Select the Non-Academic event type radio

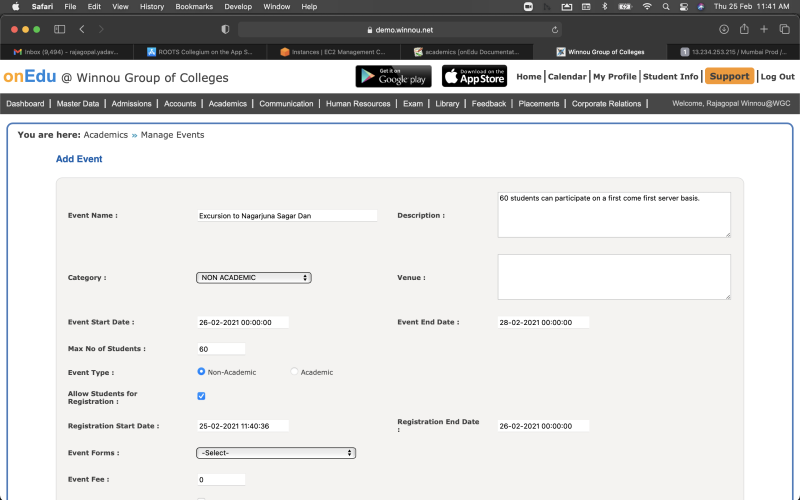(x=201, y=372)
